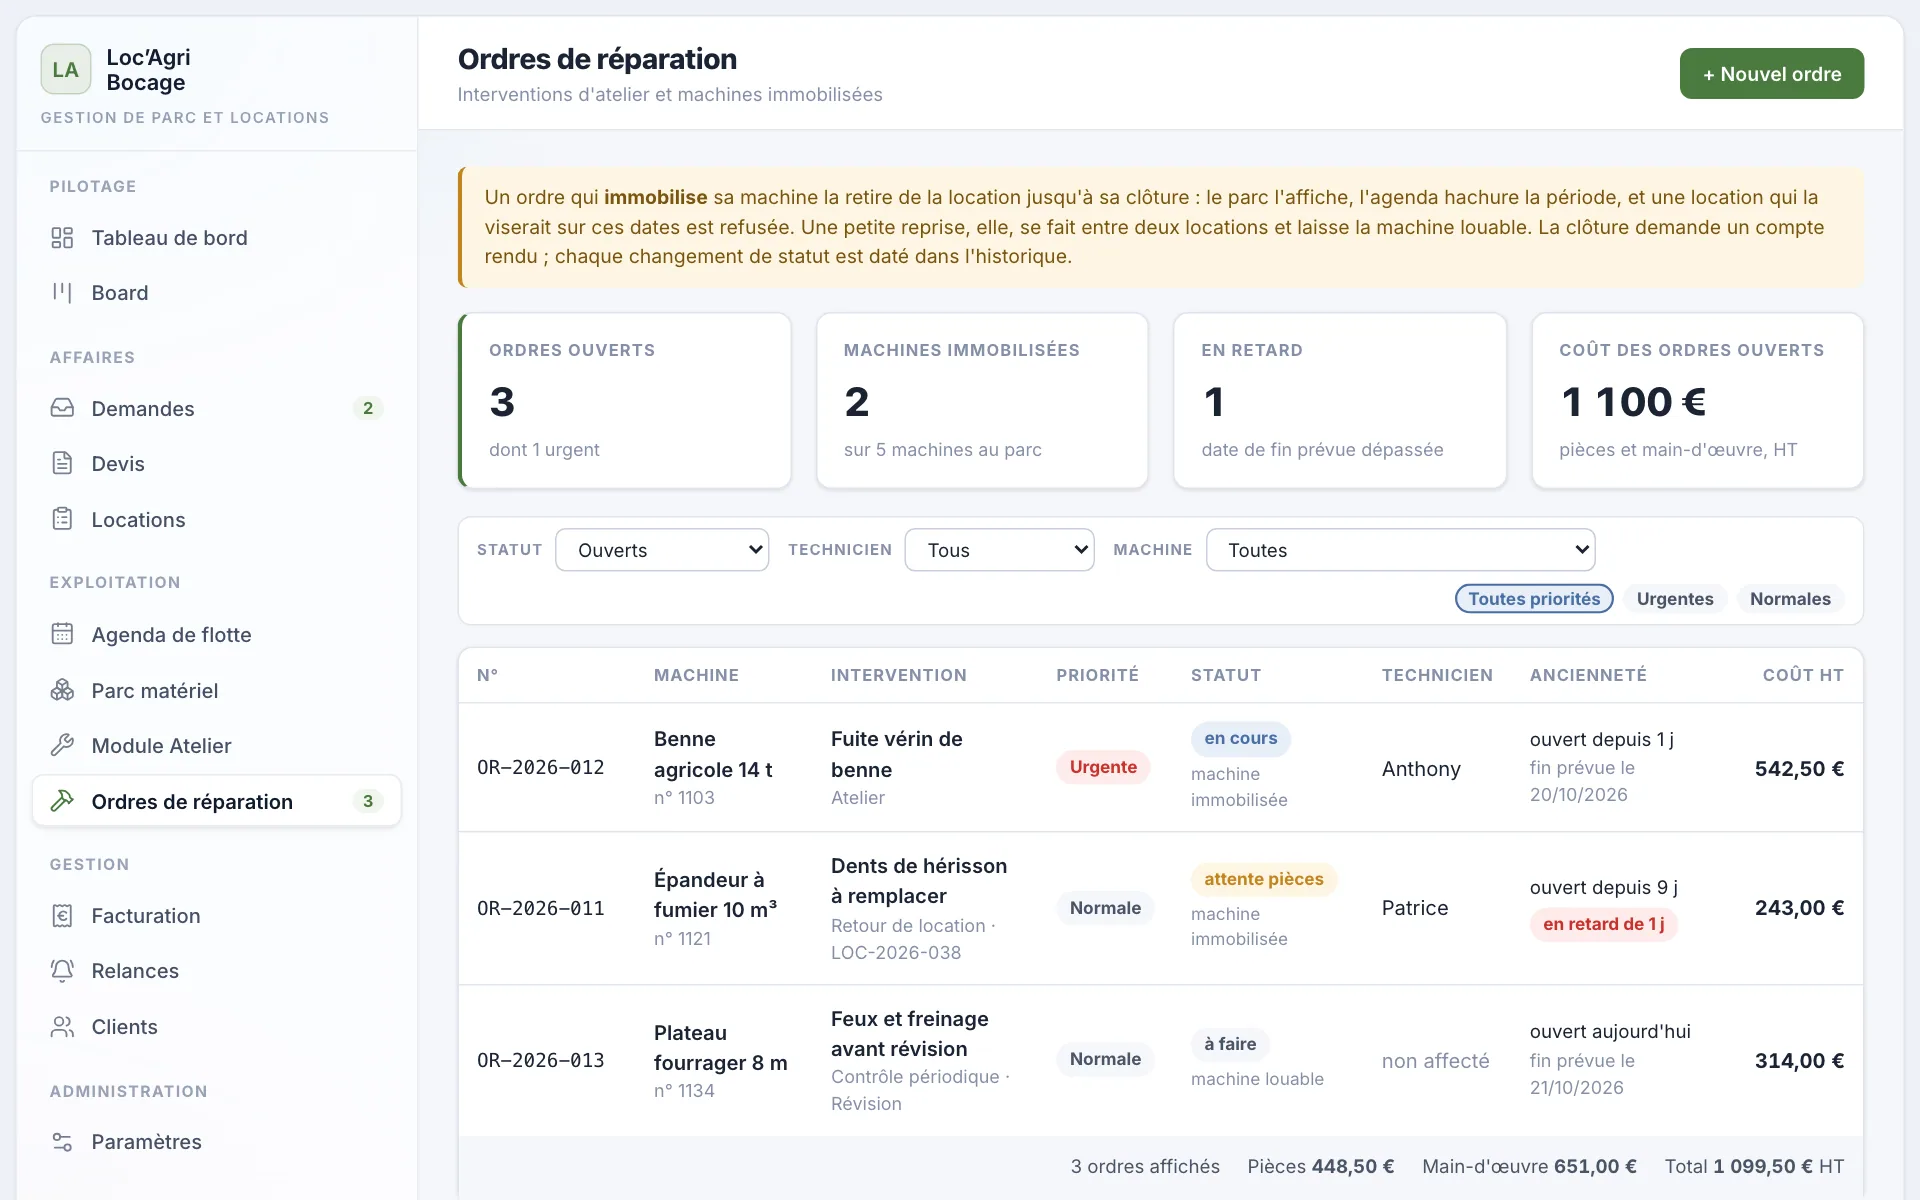This screenshot has height=1200, width=1920.
Task: Click the Relances bell icon
Action: coord(62,971)
